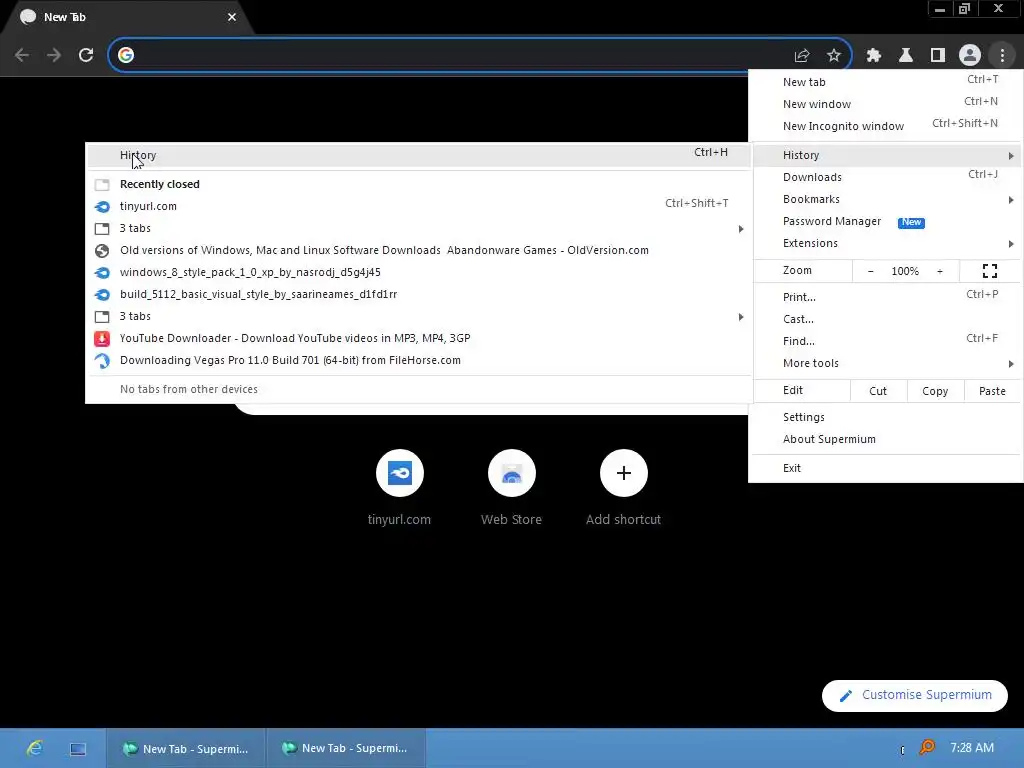Open the Extensions puzzle icon
Viewport: 1024px width, 768px height.
pos(874,56)
